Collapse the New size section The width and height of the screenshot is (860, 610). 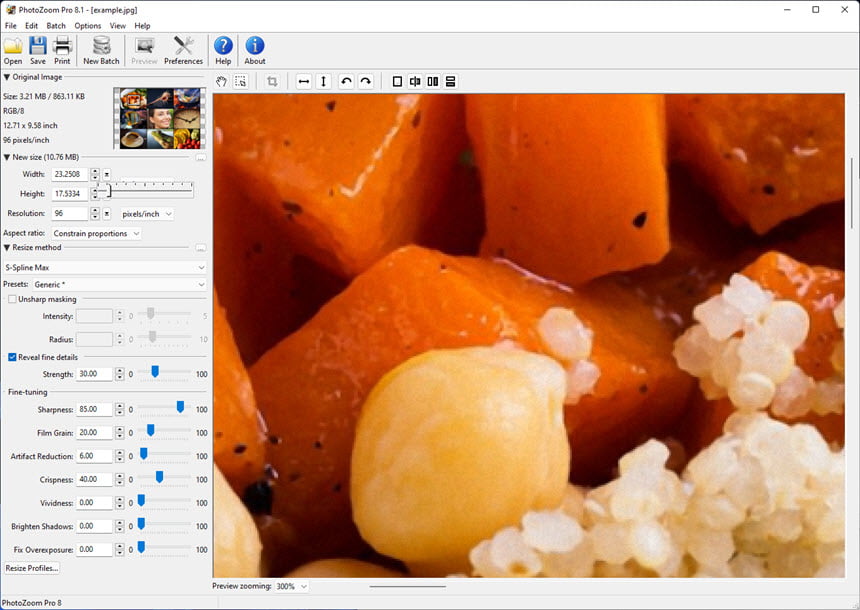tap(7, 157)
